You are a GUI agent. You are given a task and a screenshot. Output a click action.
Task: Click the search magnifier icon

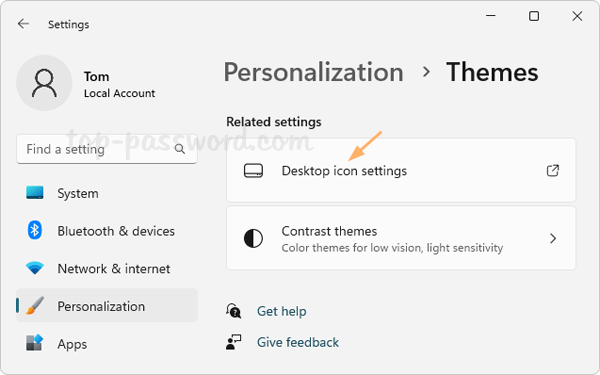pyautogui.click(x=179, y=149)
